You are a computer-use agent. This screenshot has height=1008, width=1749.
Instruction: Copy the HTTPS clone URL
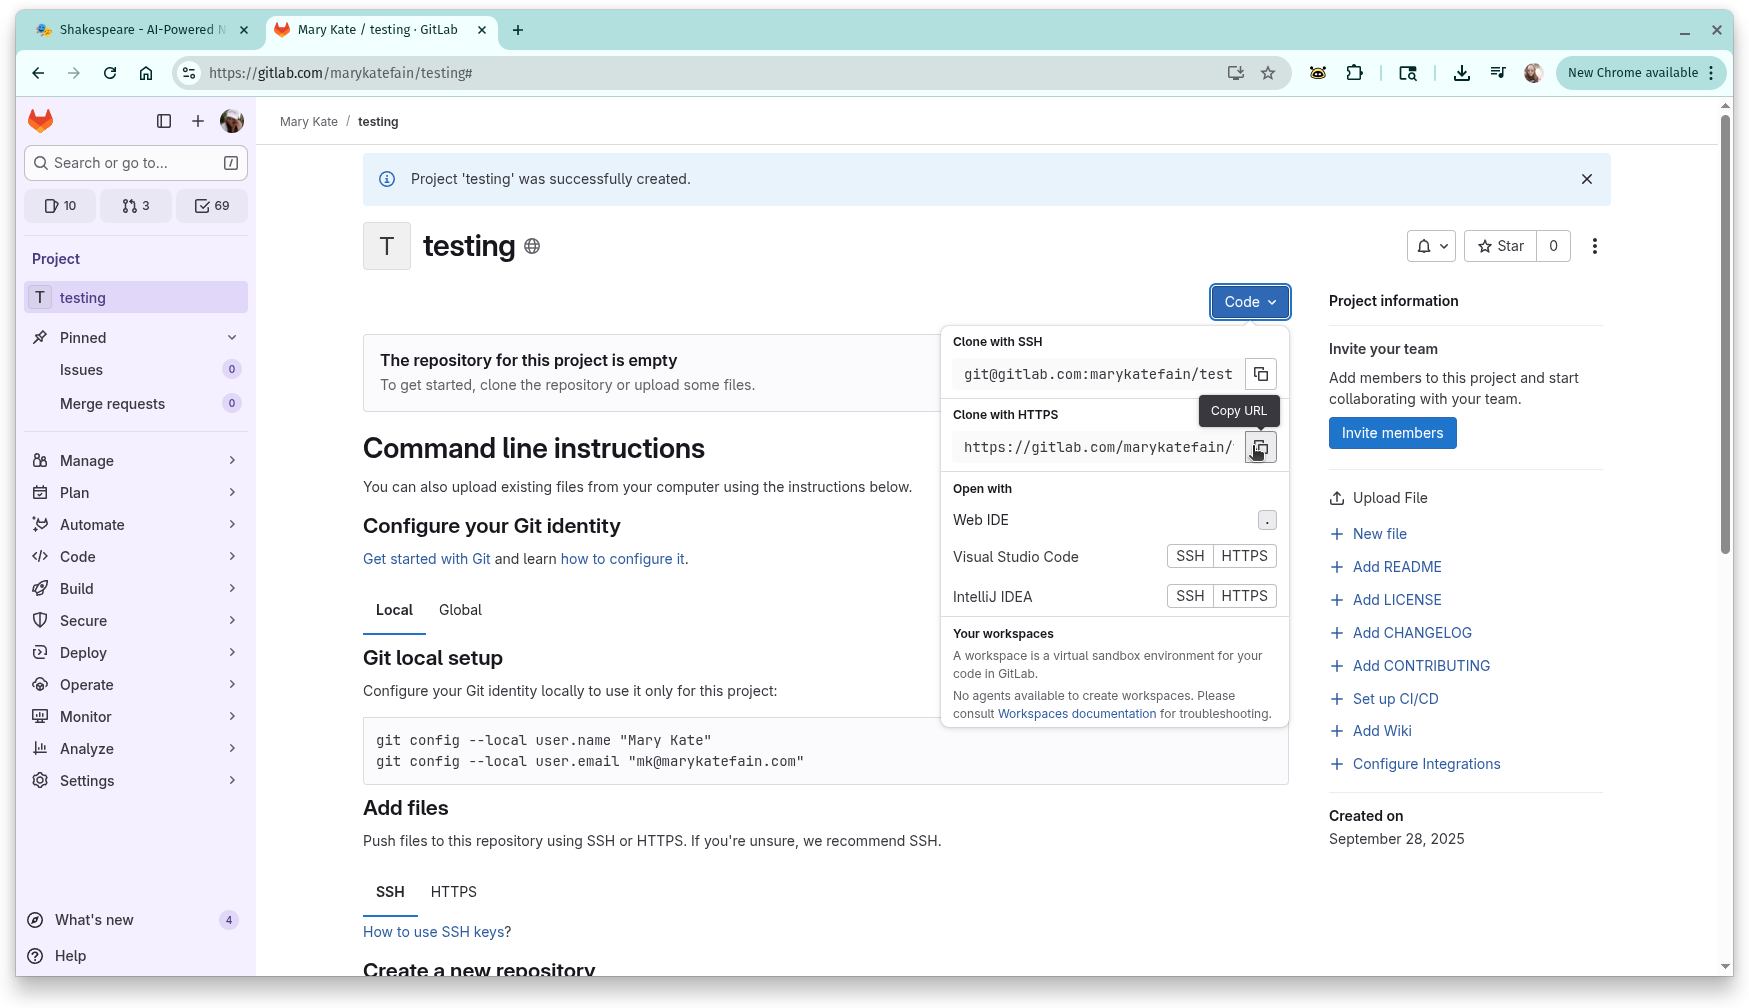tap(1260, 447)
